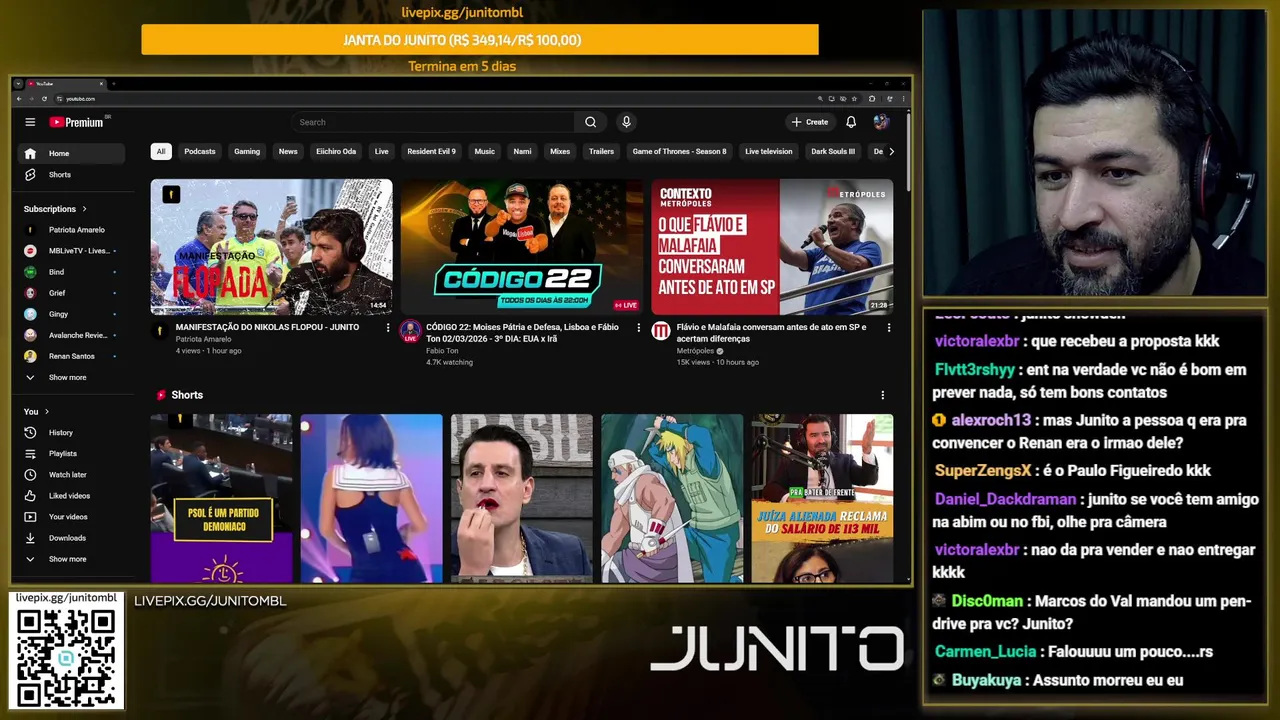The width and height of the screenshot is (1280, 720).
Task: Select the Gaming chip
Action: [x=247, y=151]
